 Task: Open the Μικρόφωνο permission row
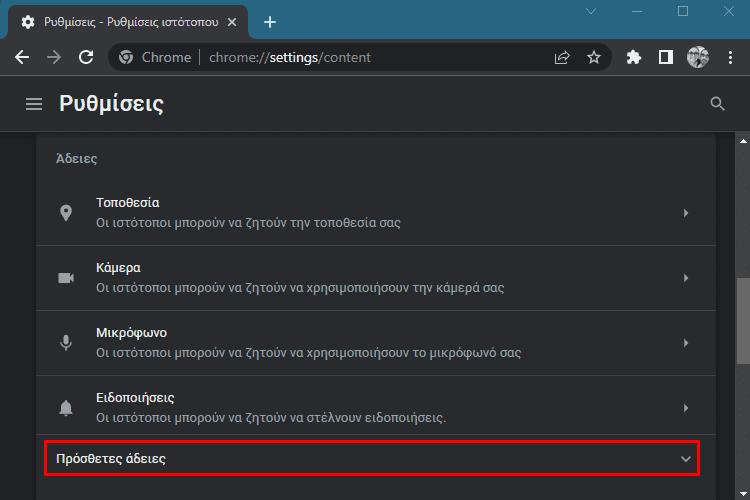point(376,343)
